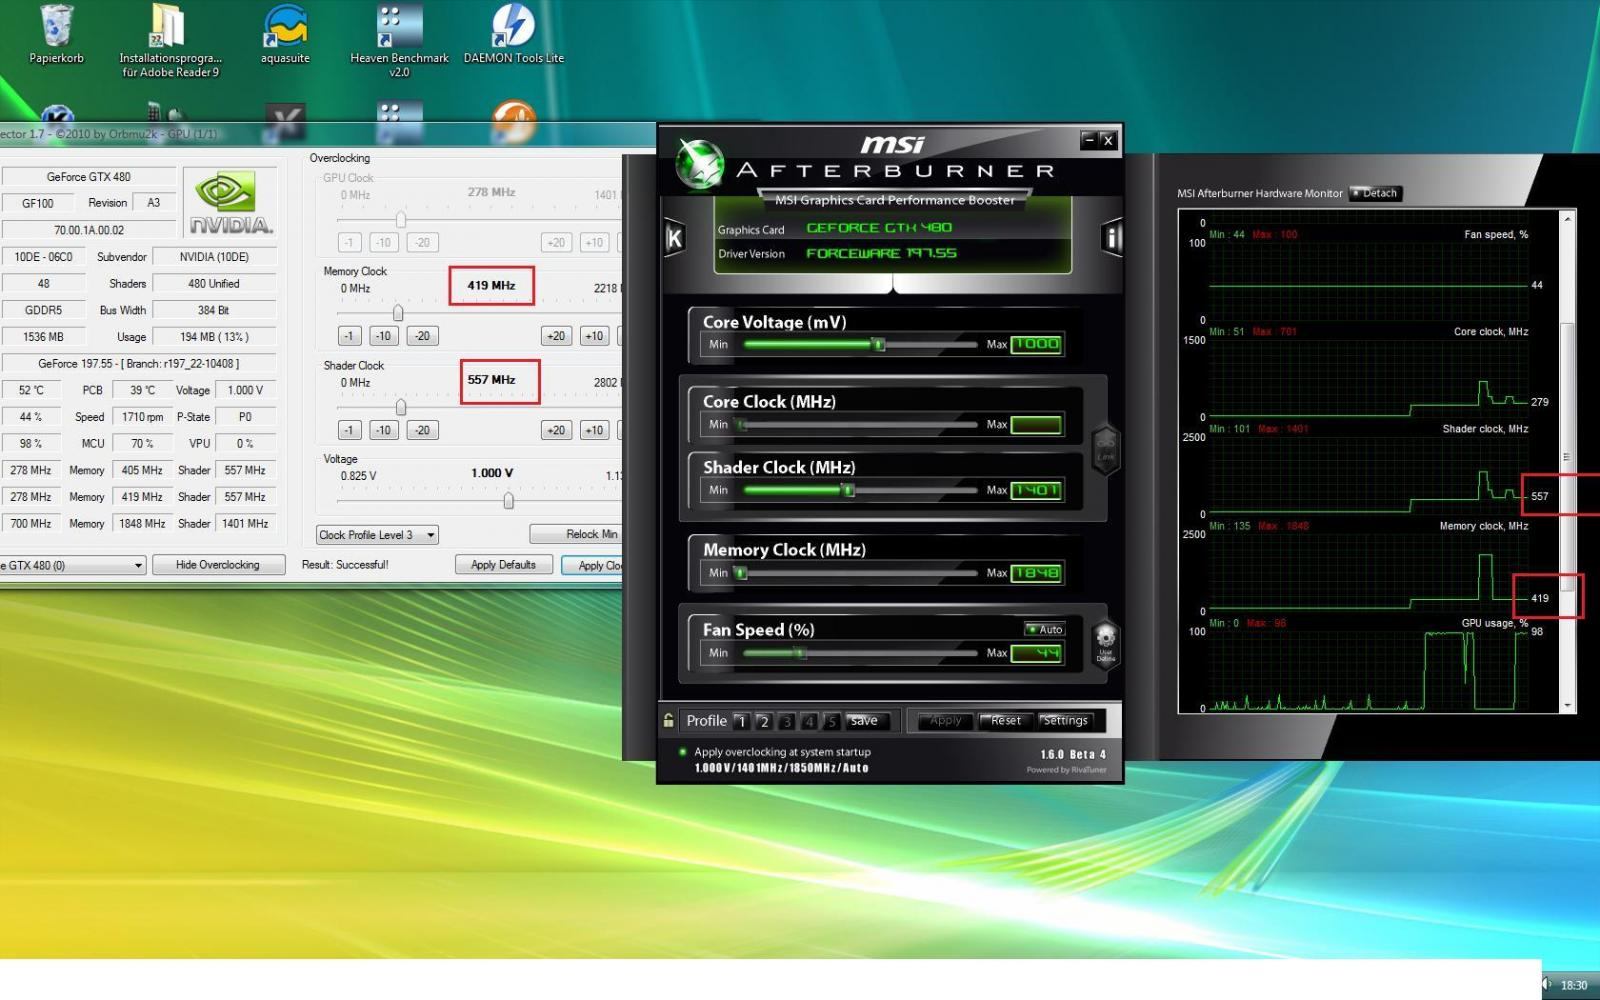Click Shader Clock +10 in Inspector

[x=594, y=430]
